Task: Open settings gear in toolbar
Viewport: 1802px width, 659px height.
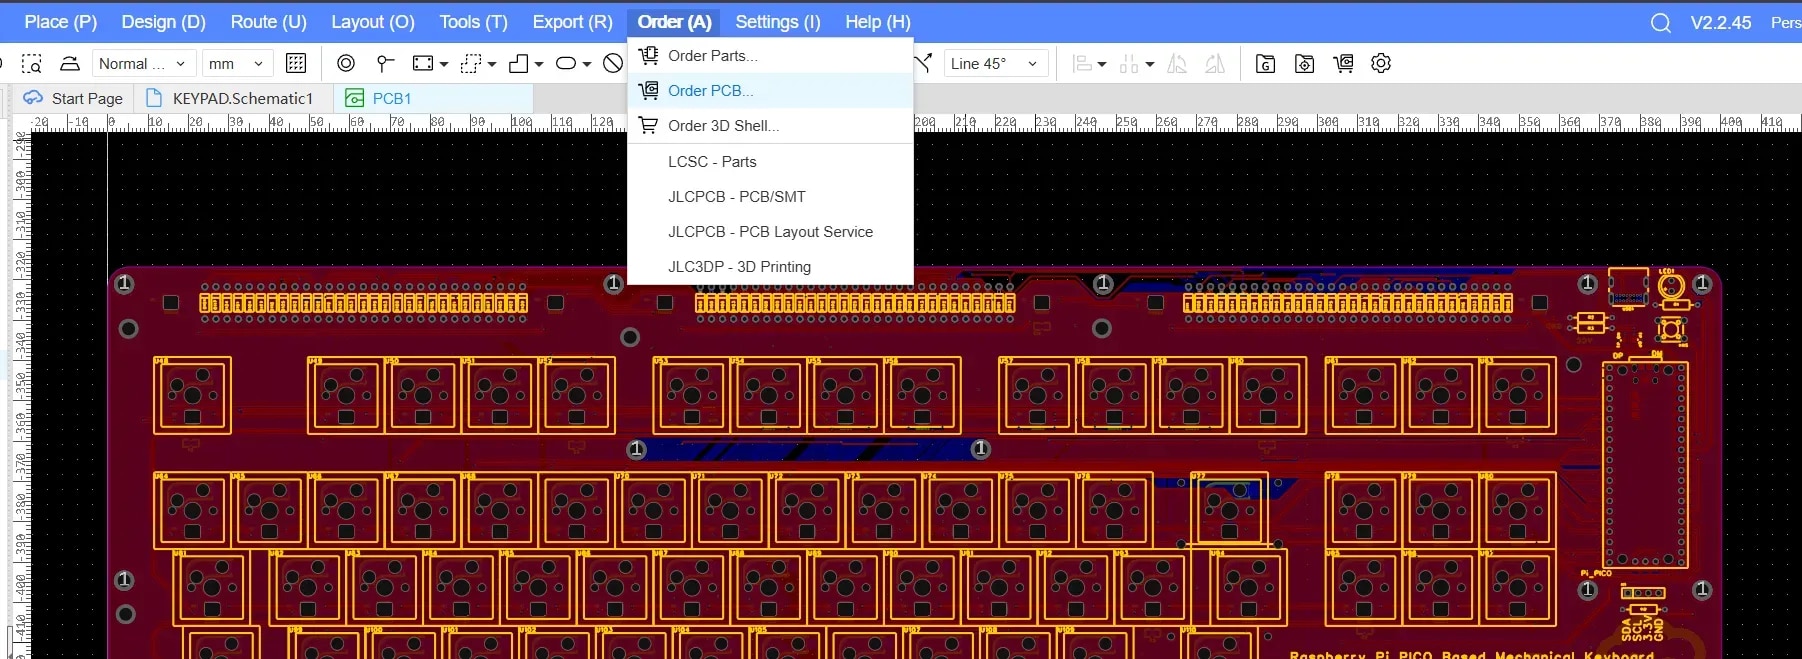Action: [x=1381, y=63]
